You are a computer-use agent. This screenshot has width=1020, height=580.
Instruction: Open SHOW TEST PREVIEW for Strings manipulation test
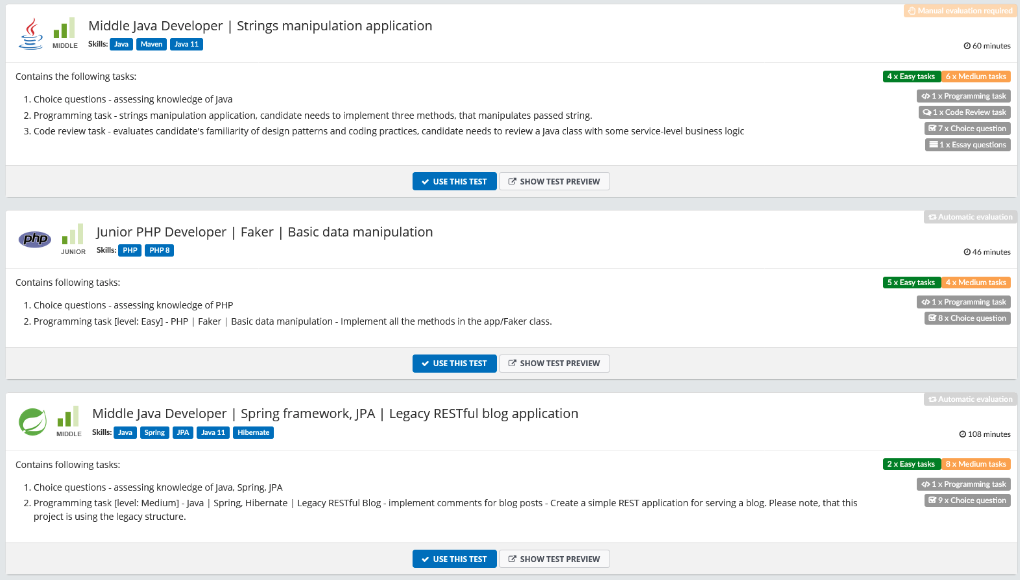click(x=556, y=181)
